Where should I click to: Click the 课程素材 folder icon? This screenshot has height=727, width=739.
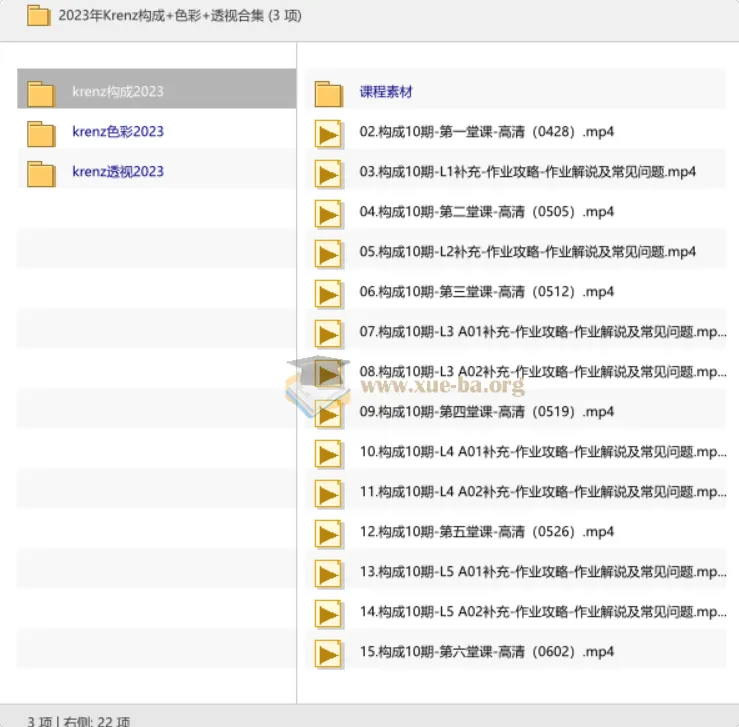328,94
